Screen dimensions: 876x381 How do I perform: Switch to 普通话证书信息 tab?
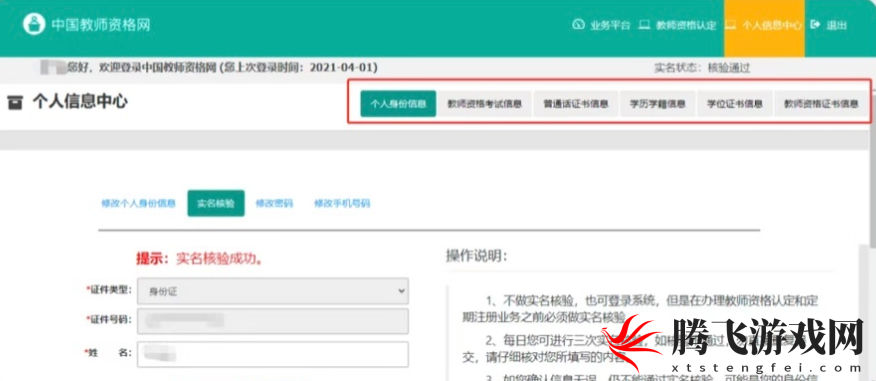576,104
